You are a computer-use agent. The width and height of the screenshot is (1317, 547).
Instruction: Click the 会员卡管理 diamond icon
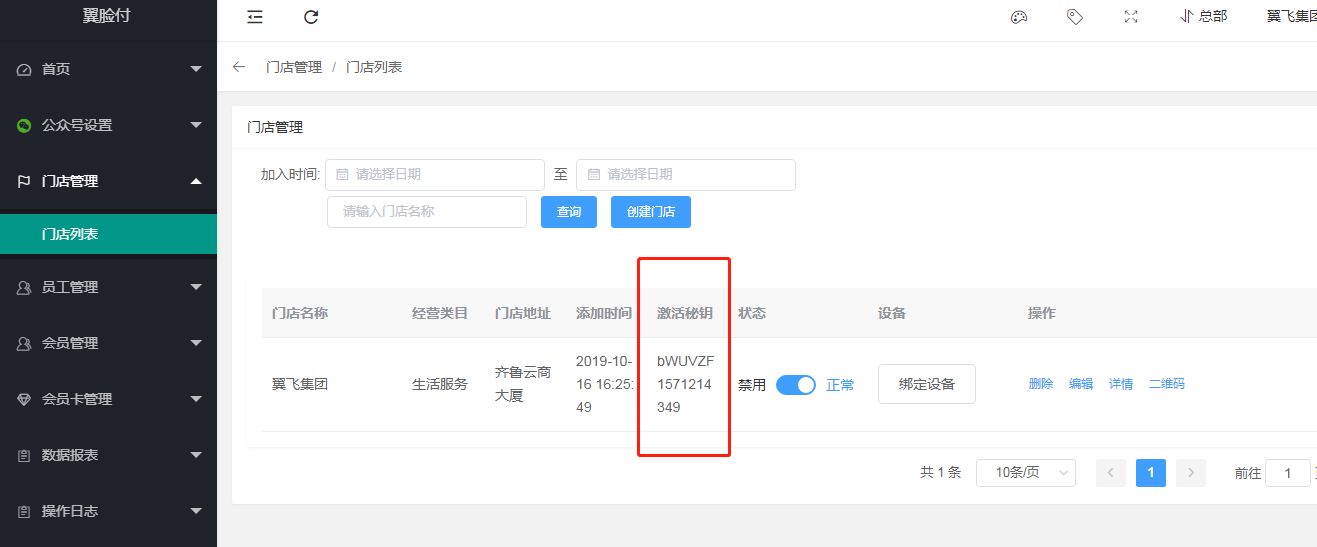[24, 399]
